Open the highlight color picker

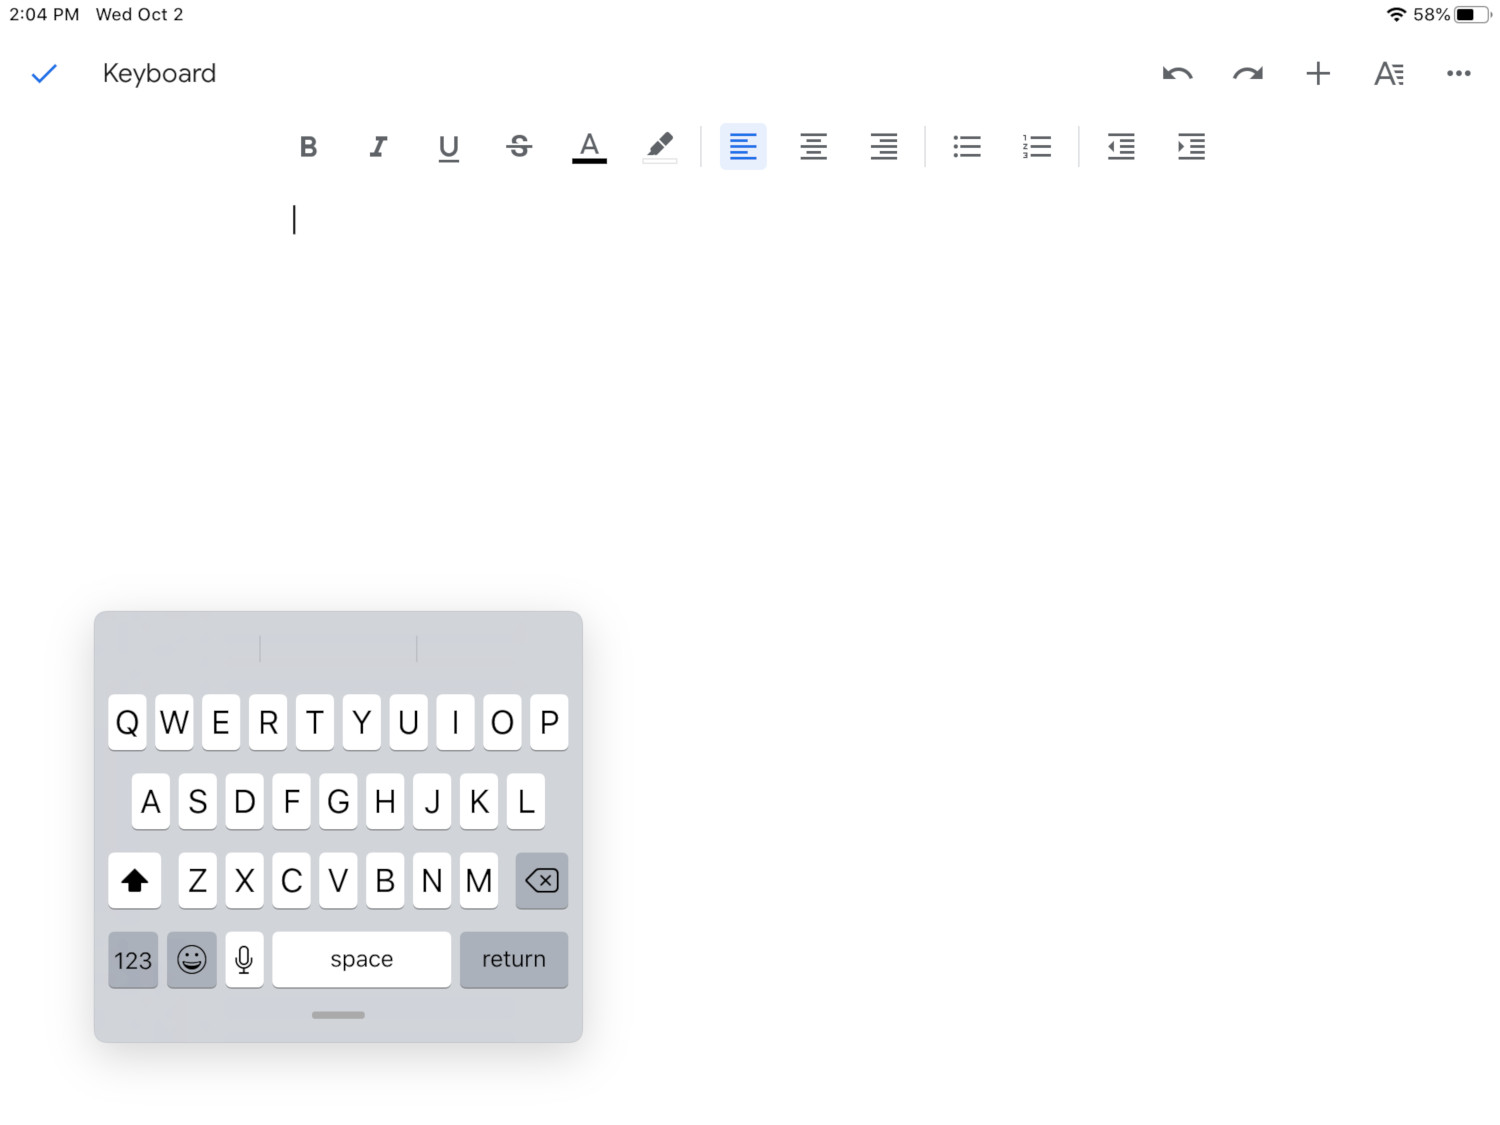click(659, 146)
